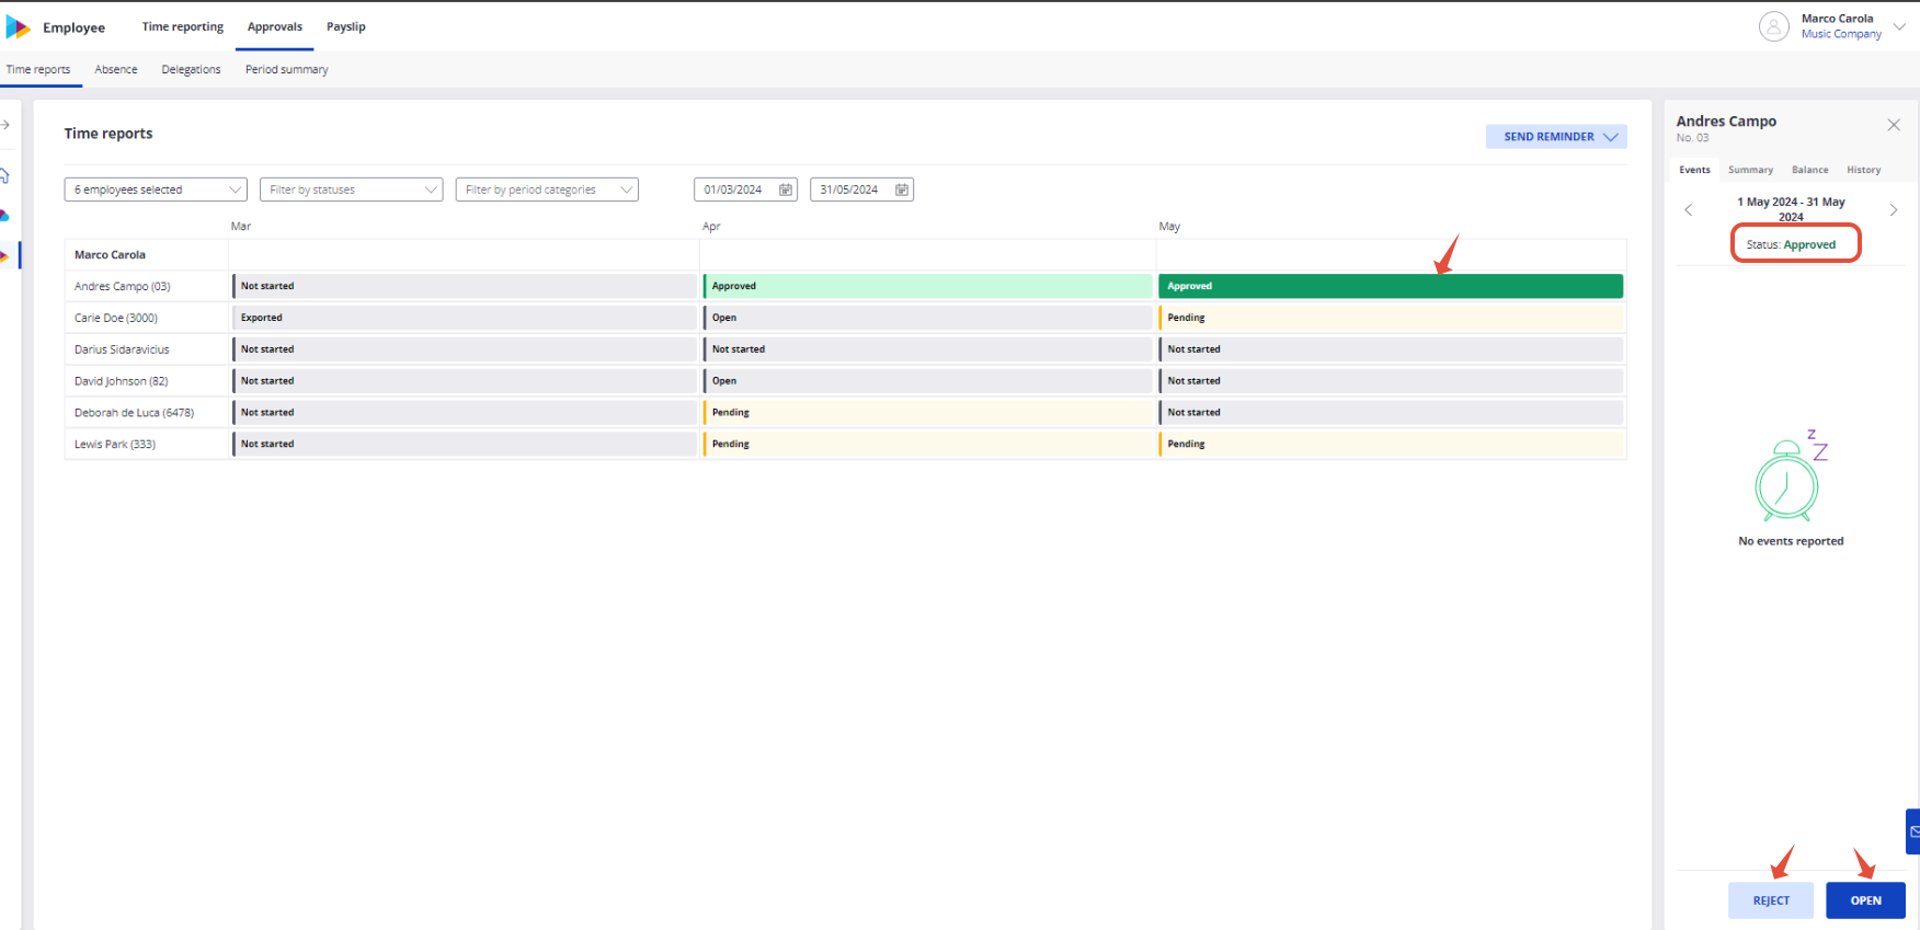Viewport: 1920px width, 930px height.
Task: Open the Filter by statuses dropdown
Action: point(351,190)
